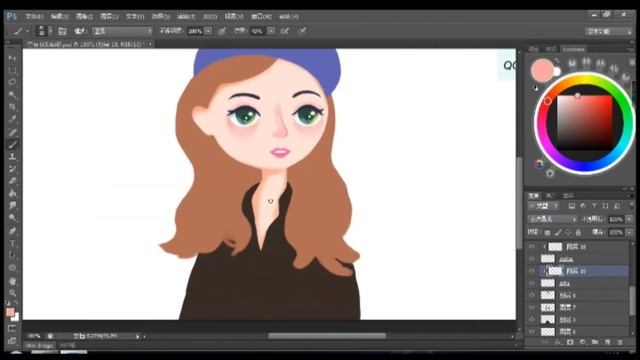
Task: Hide the top layer 图层 10
Action: pyautogui.click(x=531, y=247)
